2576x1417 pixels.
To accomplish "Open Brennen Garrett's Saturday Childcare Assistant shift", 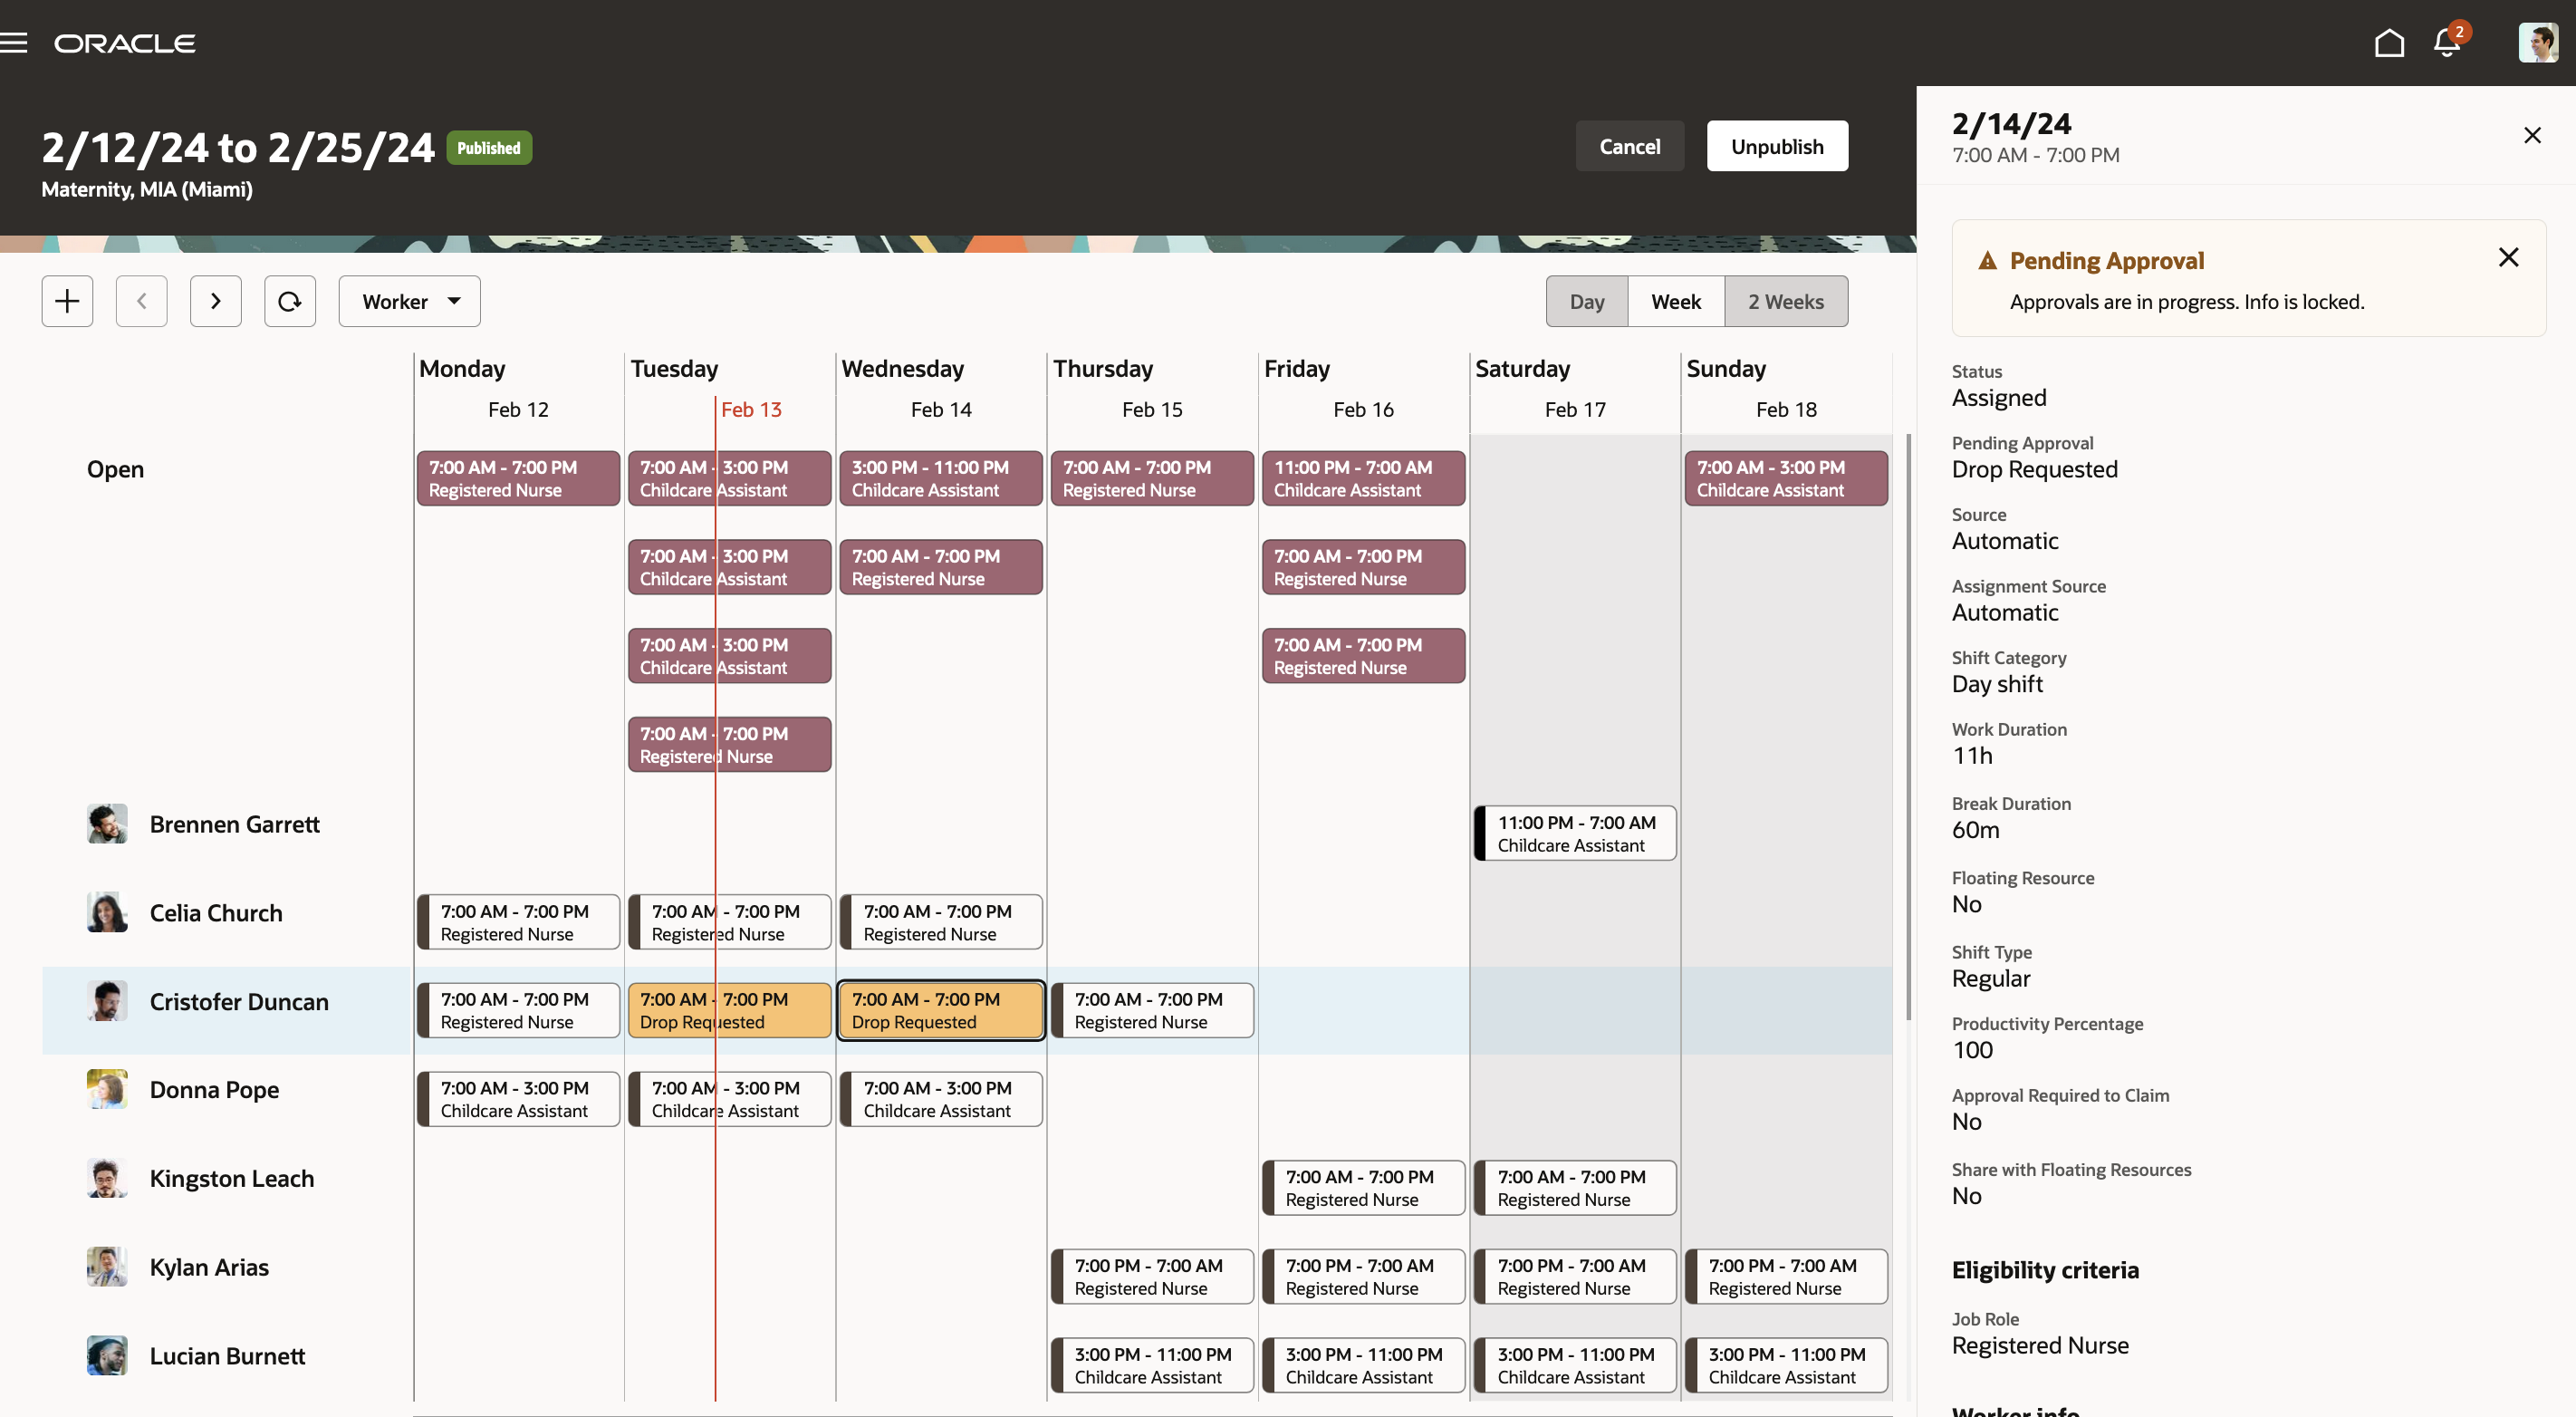I will tap(1575, 833).
